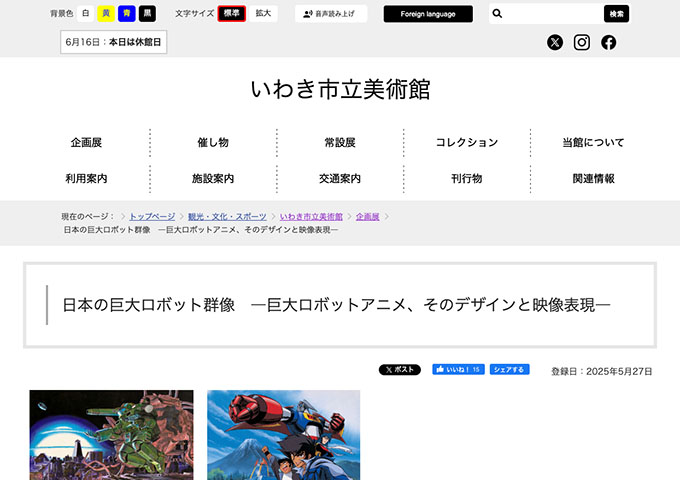Set background color to white (白)
Viewport: 680px width, 480px height.
click(85, 13)
